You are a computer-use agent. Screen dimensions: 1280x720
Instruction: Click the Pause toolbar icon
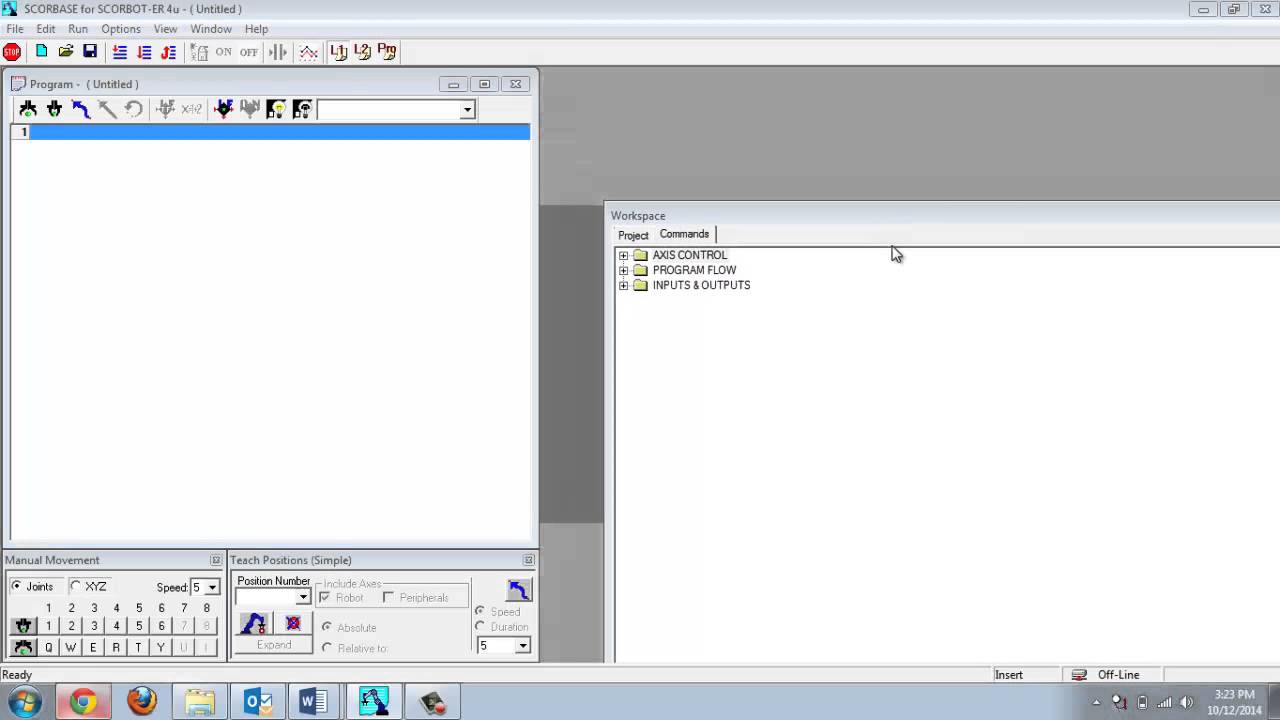[278, 52]
